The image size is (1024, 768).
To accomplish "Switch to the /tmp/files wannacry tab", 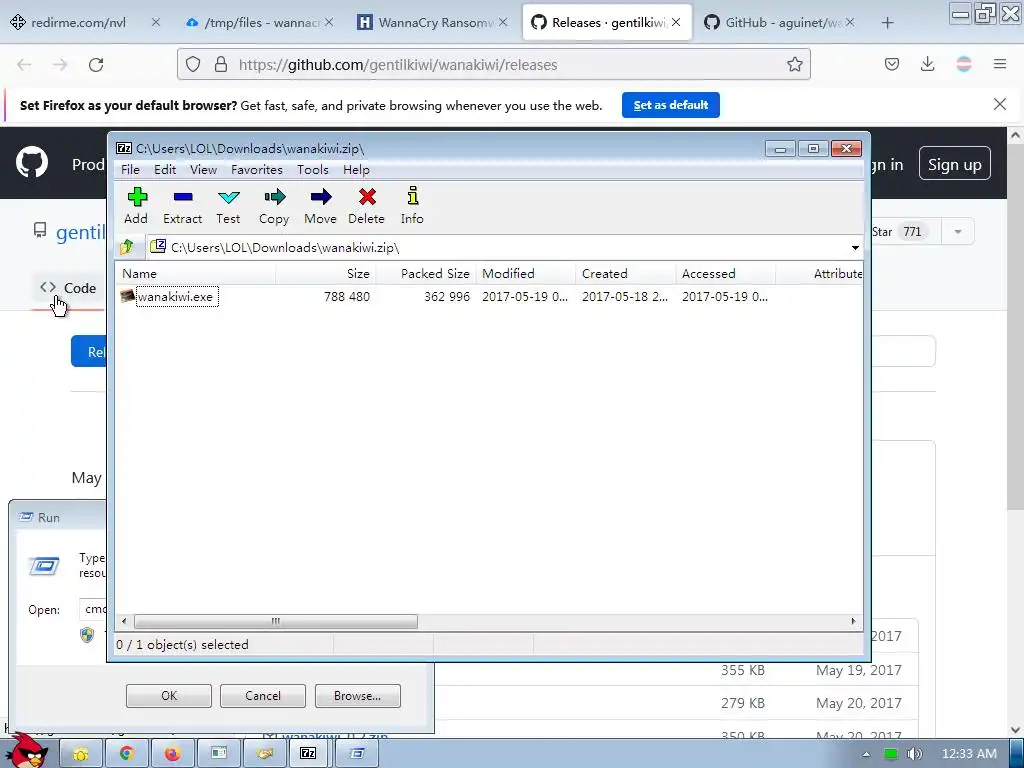I will 261,23.
